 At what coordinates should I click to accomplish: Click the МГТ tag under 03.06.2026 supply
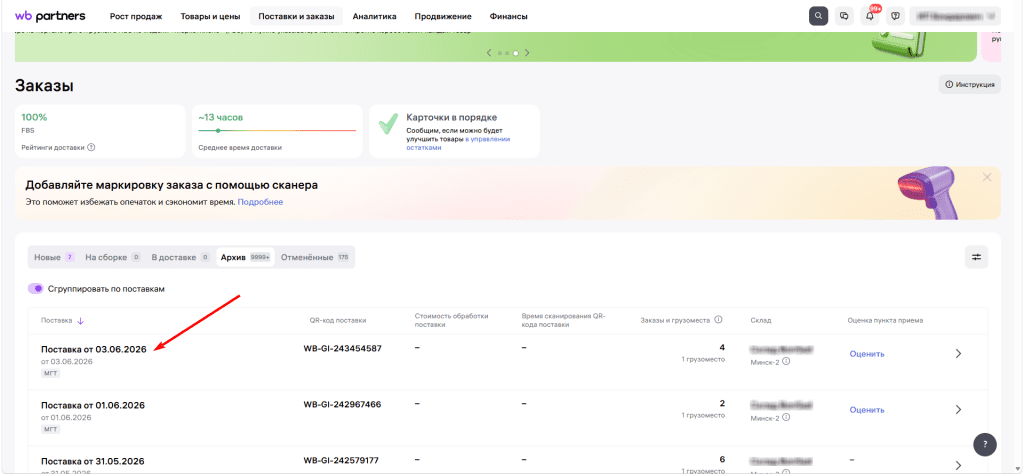(x=50, y=373)
